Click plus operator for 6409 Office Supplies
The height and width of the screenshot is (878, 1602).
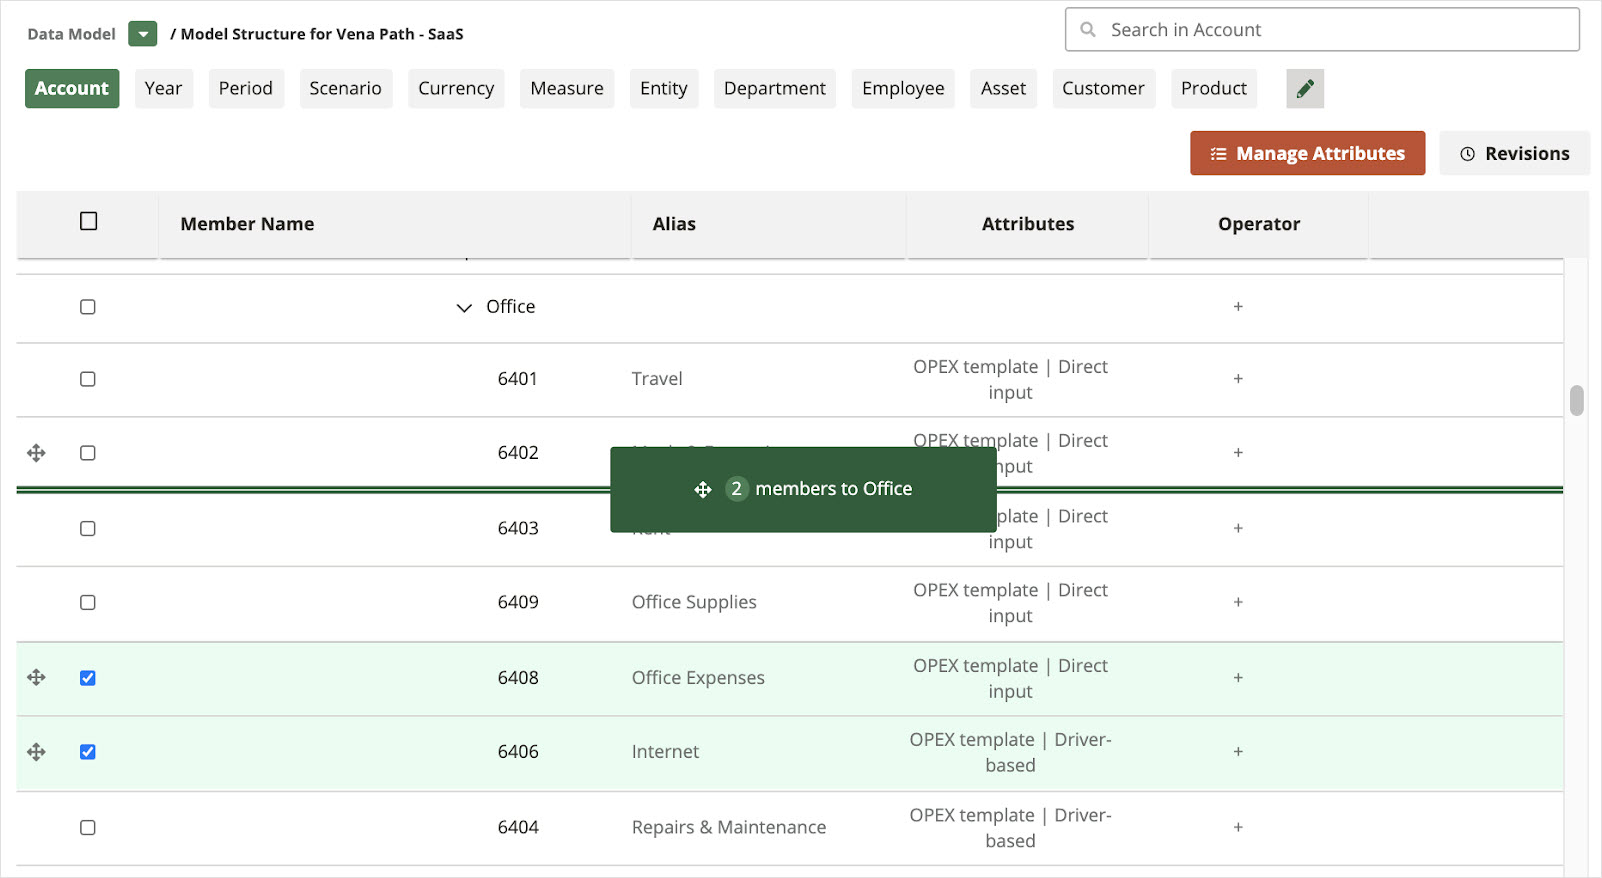(1238, 603)
